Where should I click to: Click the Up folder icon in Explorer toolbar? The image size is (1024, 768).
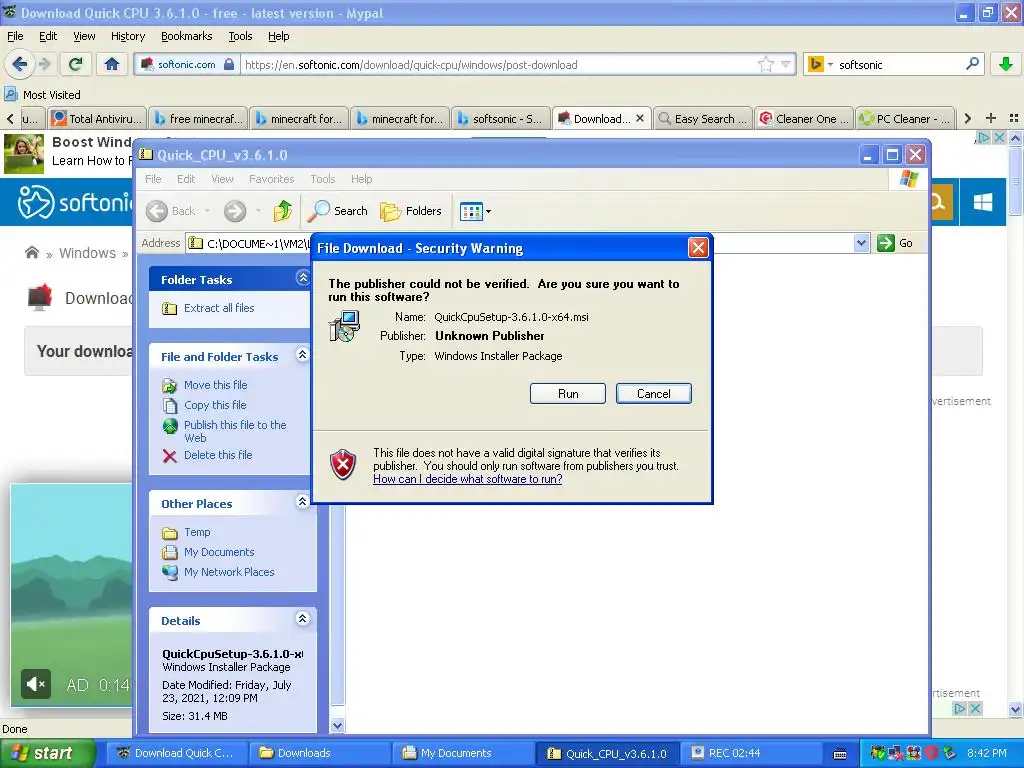point(283,211)
